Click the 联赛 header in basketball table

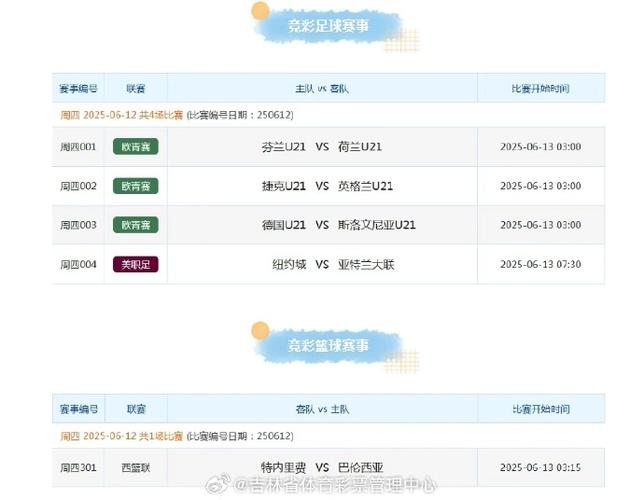point(136,409)
